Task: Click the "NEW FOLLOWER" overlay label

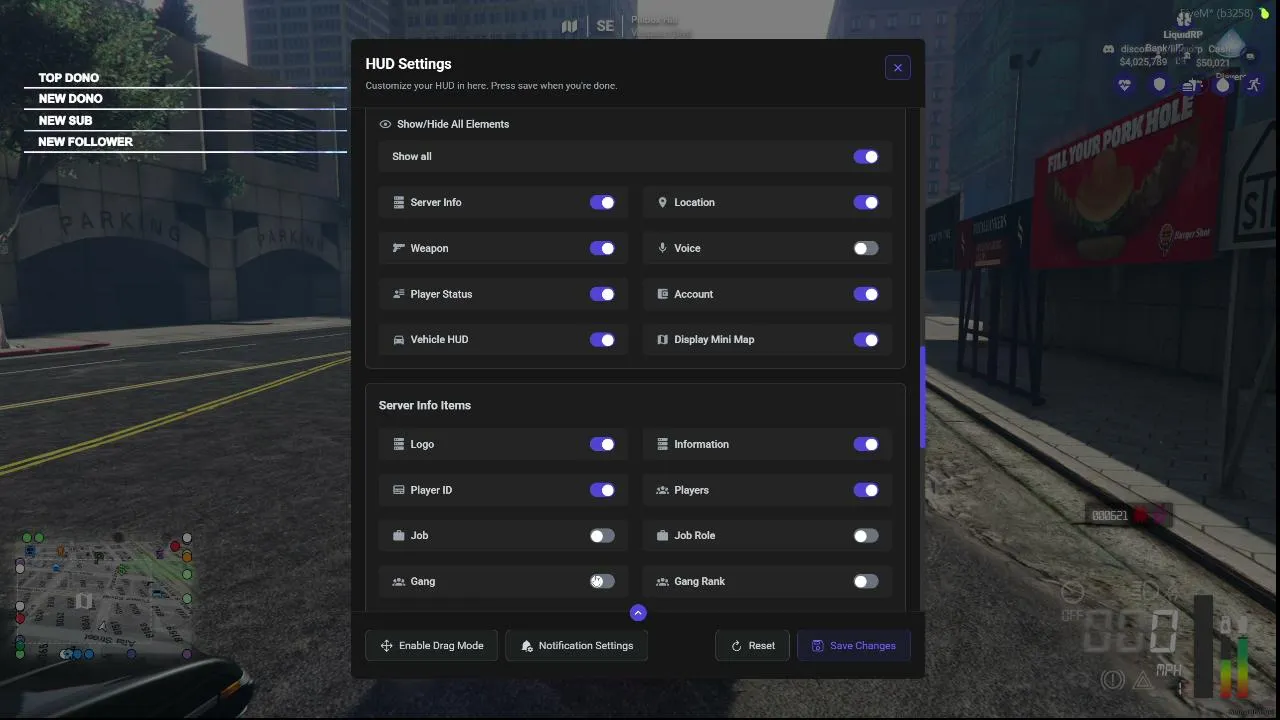Action: (x=85, y=142)
